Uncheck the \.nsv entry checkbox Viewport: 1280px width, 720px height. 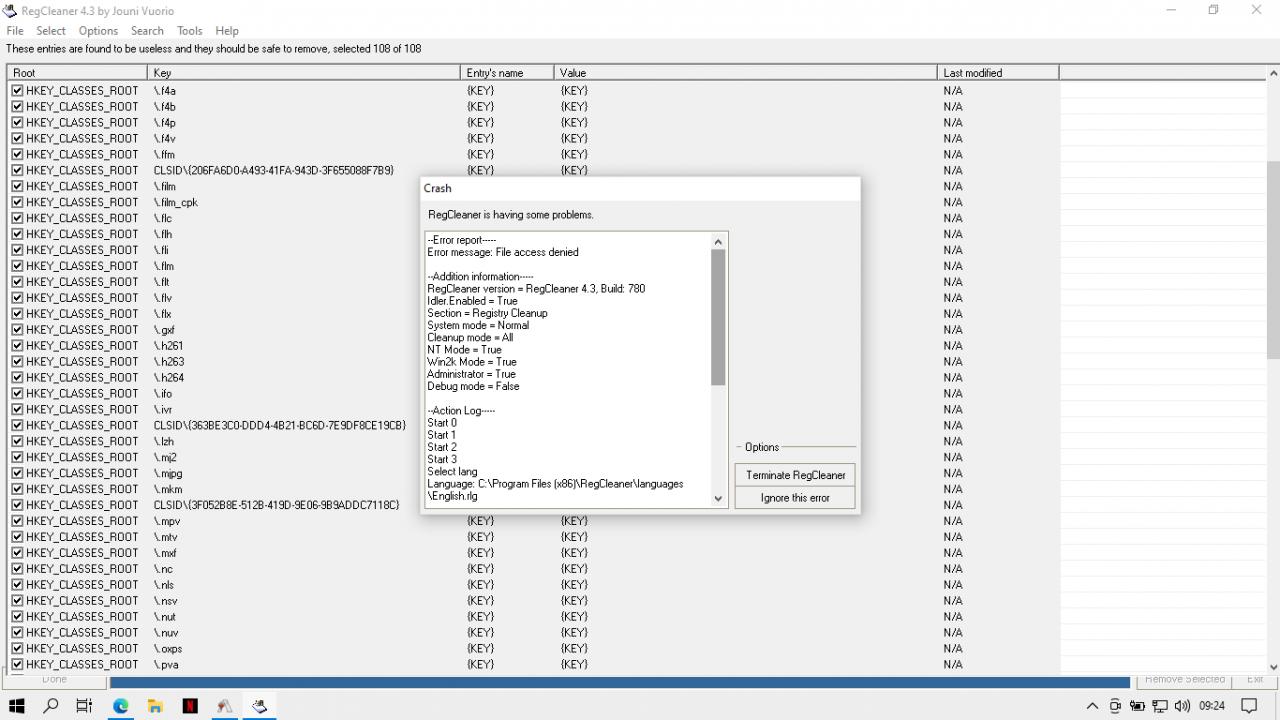click(17, 601)
